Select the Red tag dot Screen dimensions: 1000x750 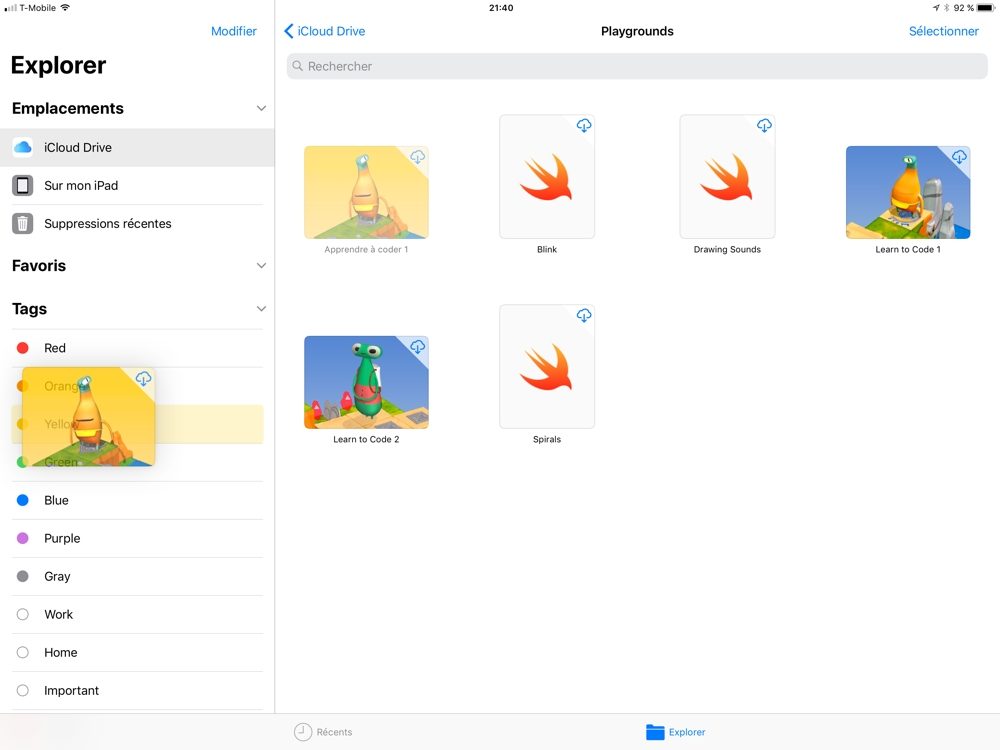click(22, 348)
